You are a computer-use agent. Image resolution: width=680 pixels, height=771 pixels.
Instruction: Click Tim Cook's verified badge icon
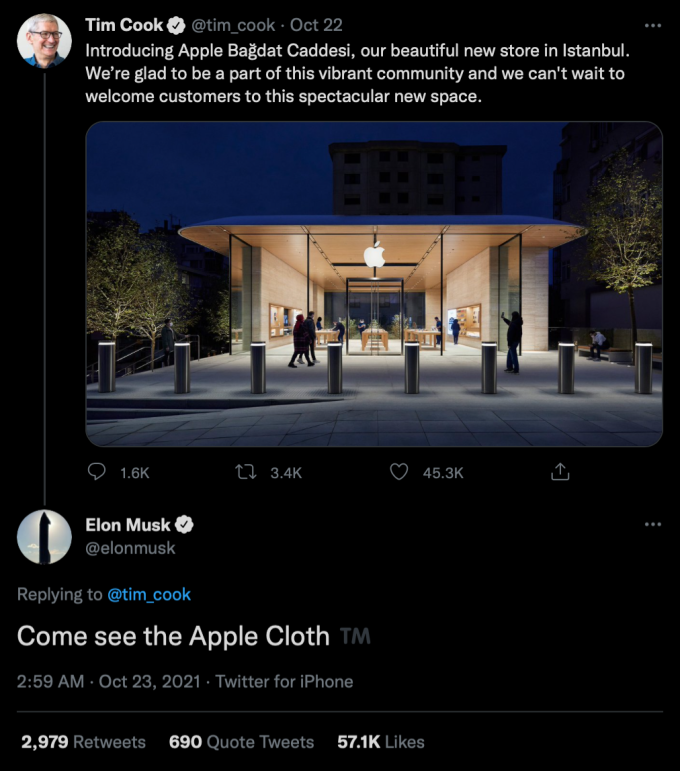click(x=174, y=24)
